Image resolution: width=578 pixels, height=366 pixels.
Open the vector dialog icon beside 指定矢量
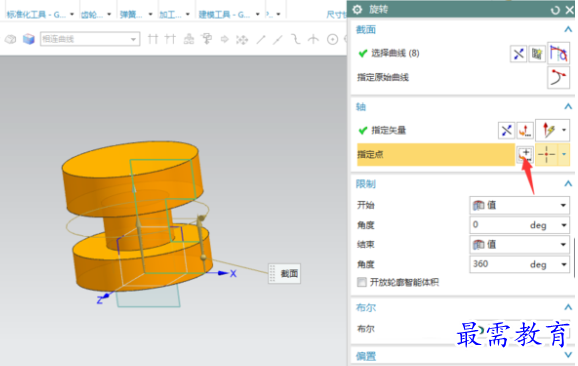[x=525, y=130]
